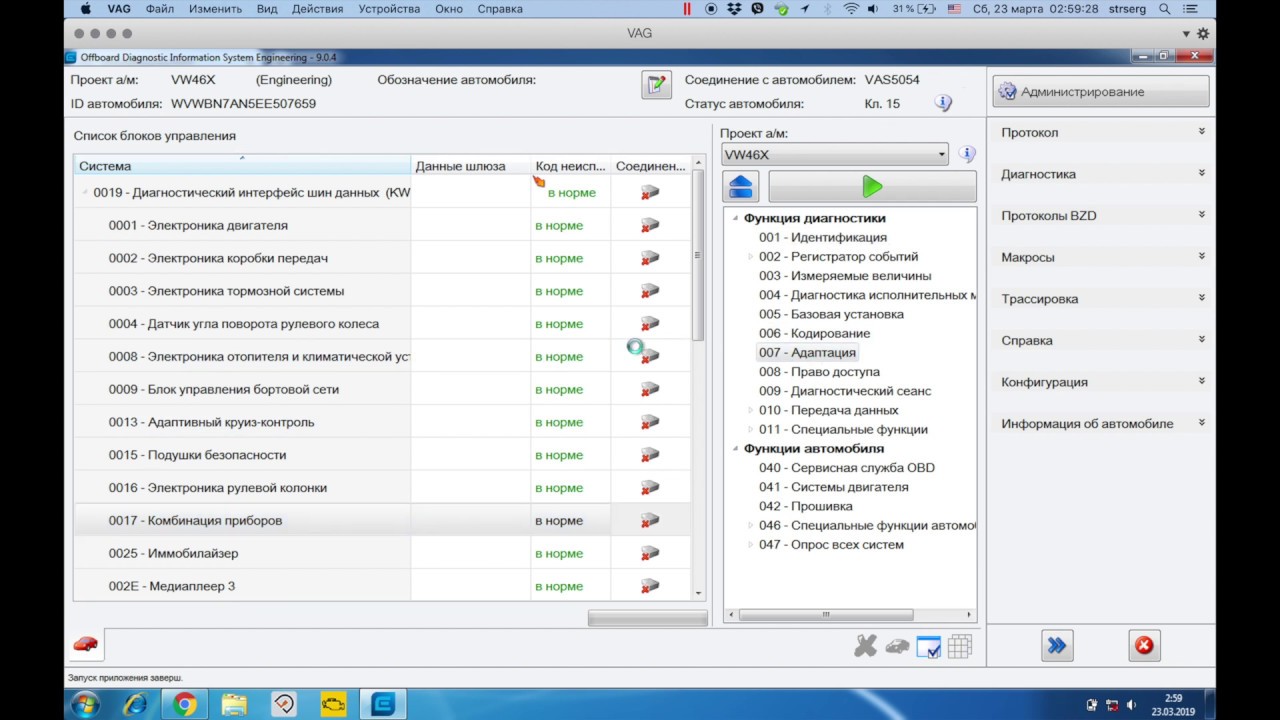This screenshot has height=720, width=1280.
Task: Click the red X exit button
Action: pyautogui.click(x=1144, y=646)
